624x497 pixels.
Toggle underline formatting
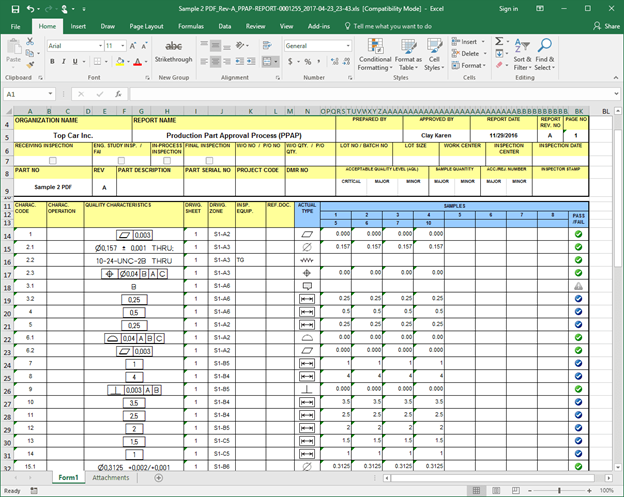point(72,60)
